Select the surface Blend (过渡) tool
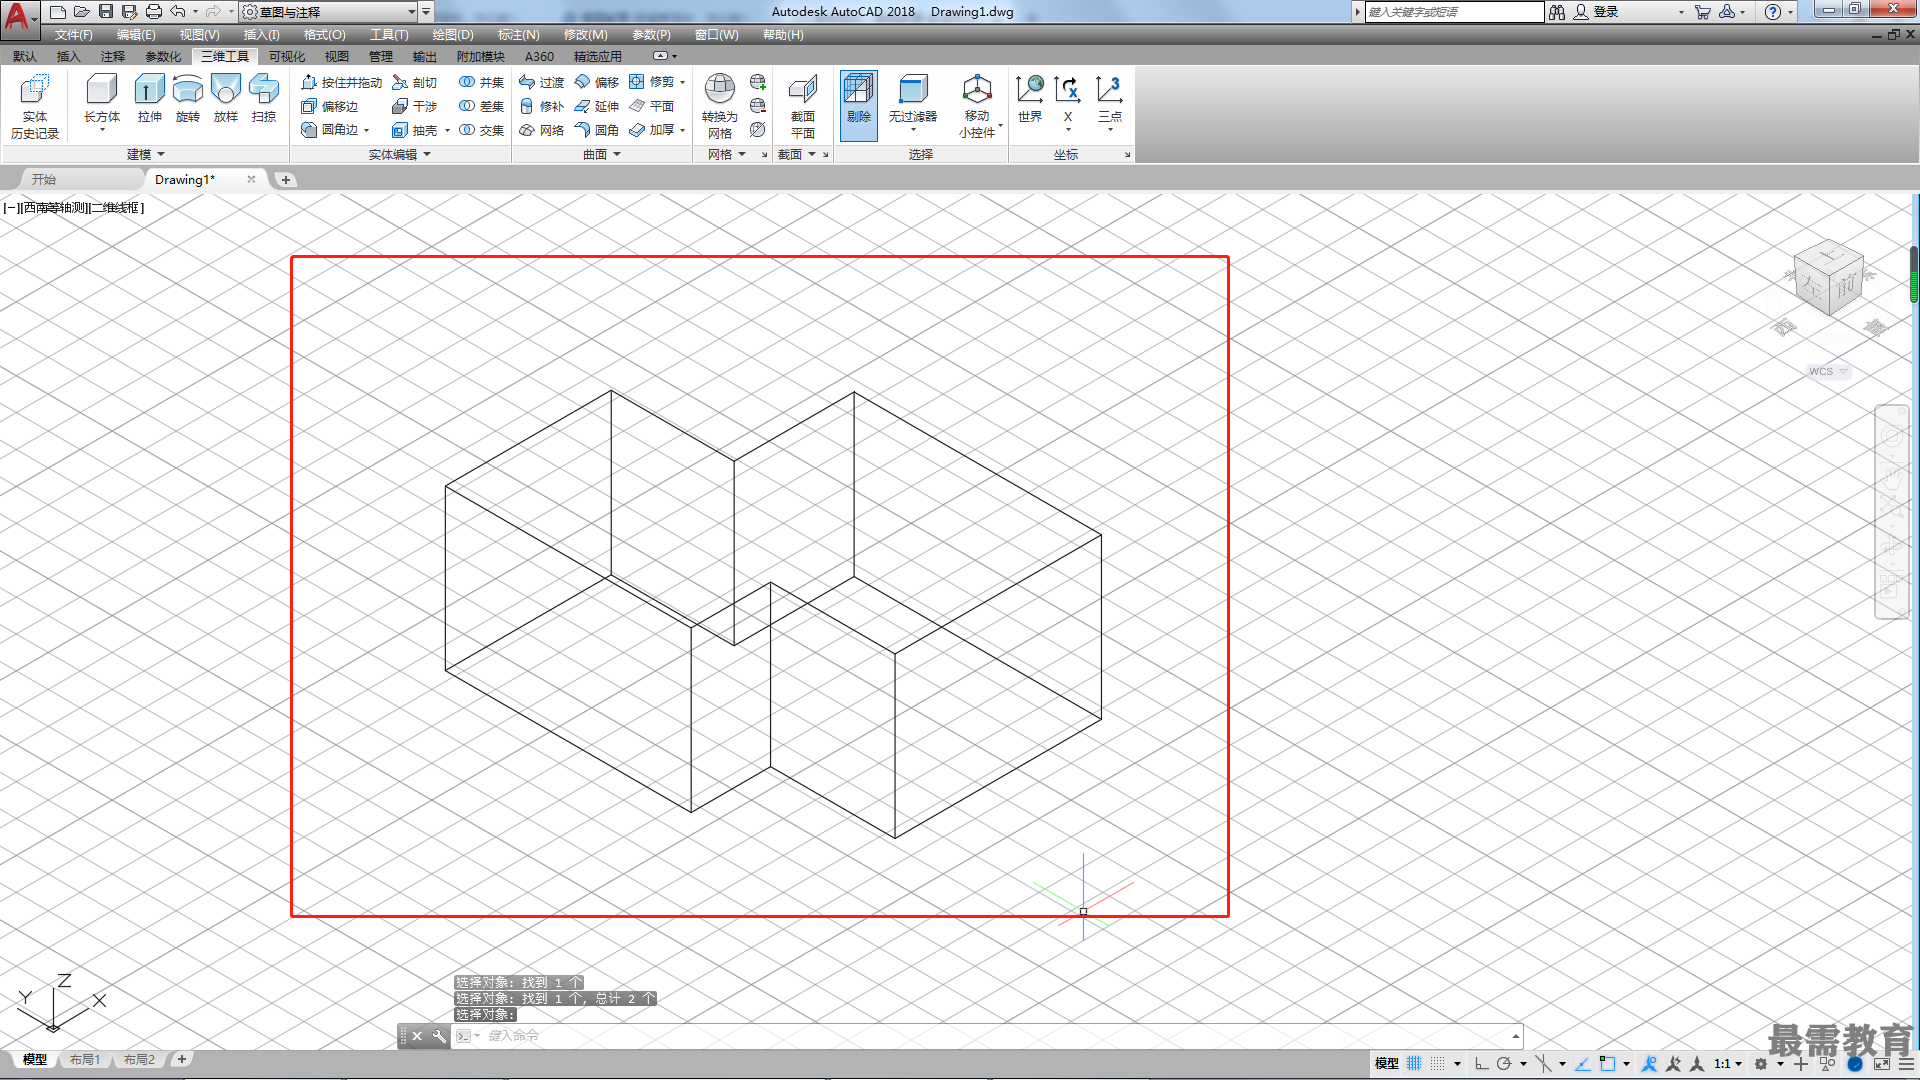 pyautogui.click(x=542, y=82)
